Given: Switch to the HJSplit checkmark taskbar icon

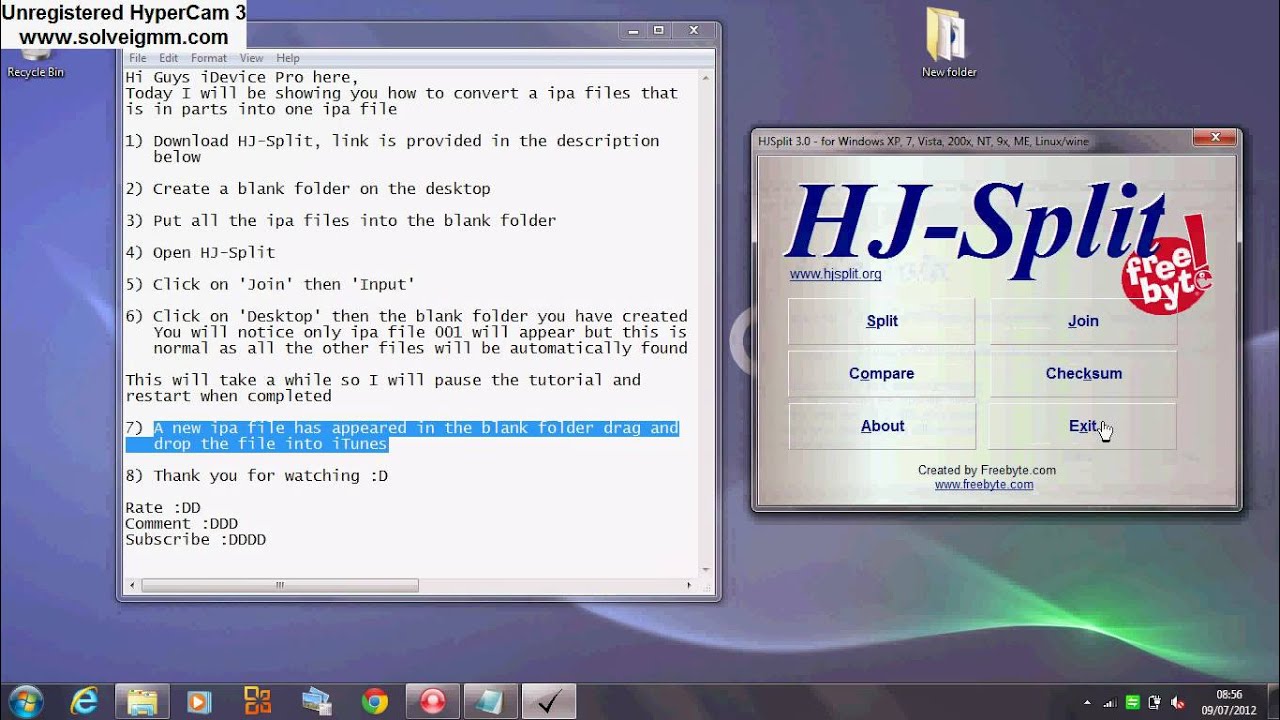Looking at the screenshot, I should point(549,701).
